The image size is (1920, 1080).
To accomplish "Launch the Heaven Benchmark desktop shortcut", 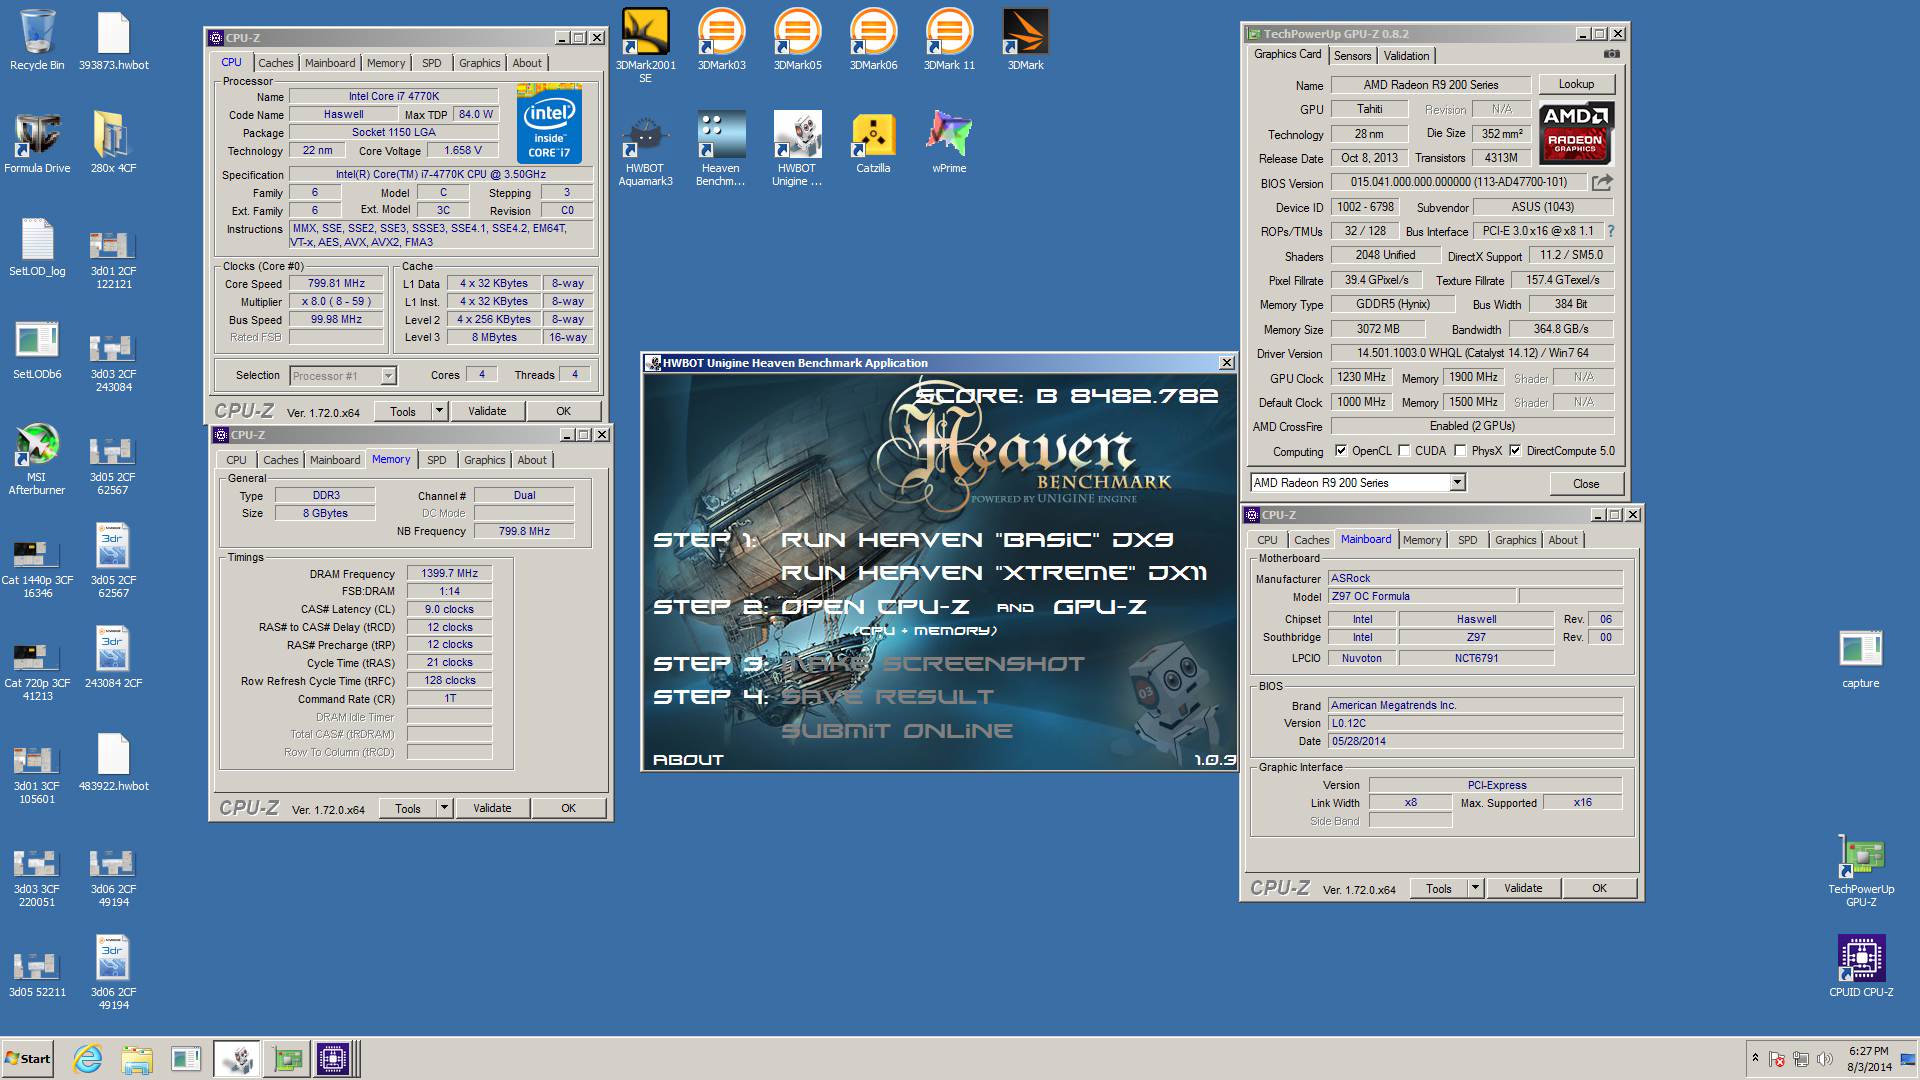I will click(x=721, y=148).
